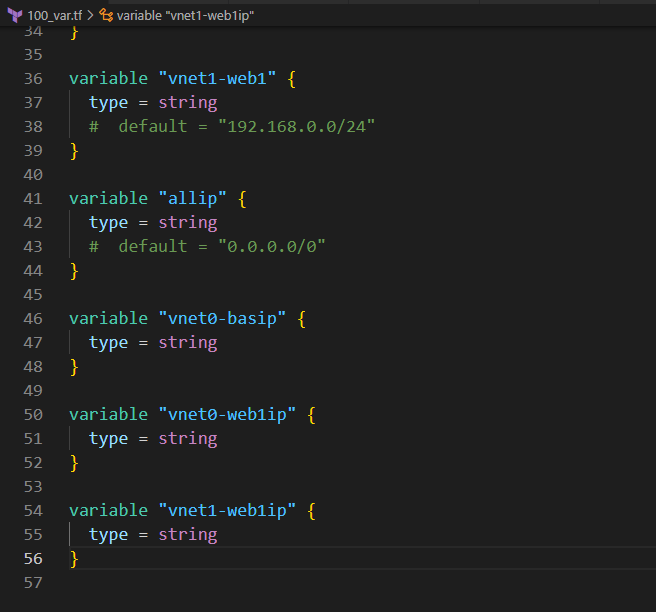This screenshot has height=612, width=656.
Task: Open 100_var.tf breadcrumb file segment
Action: click(x=54, y=16)
